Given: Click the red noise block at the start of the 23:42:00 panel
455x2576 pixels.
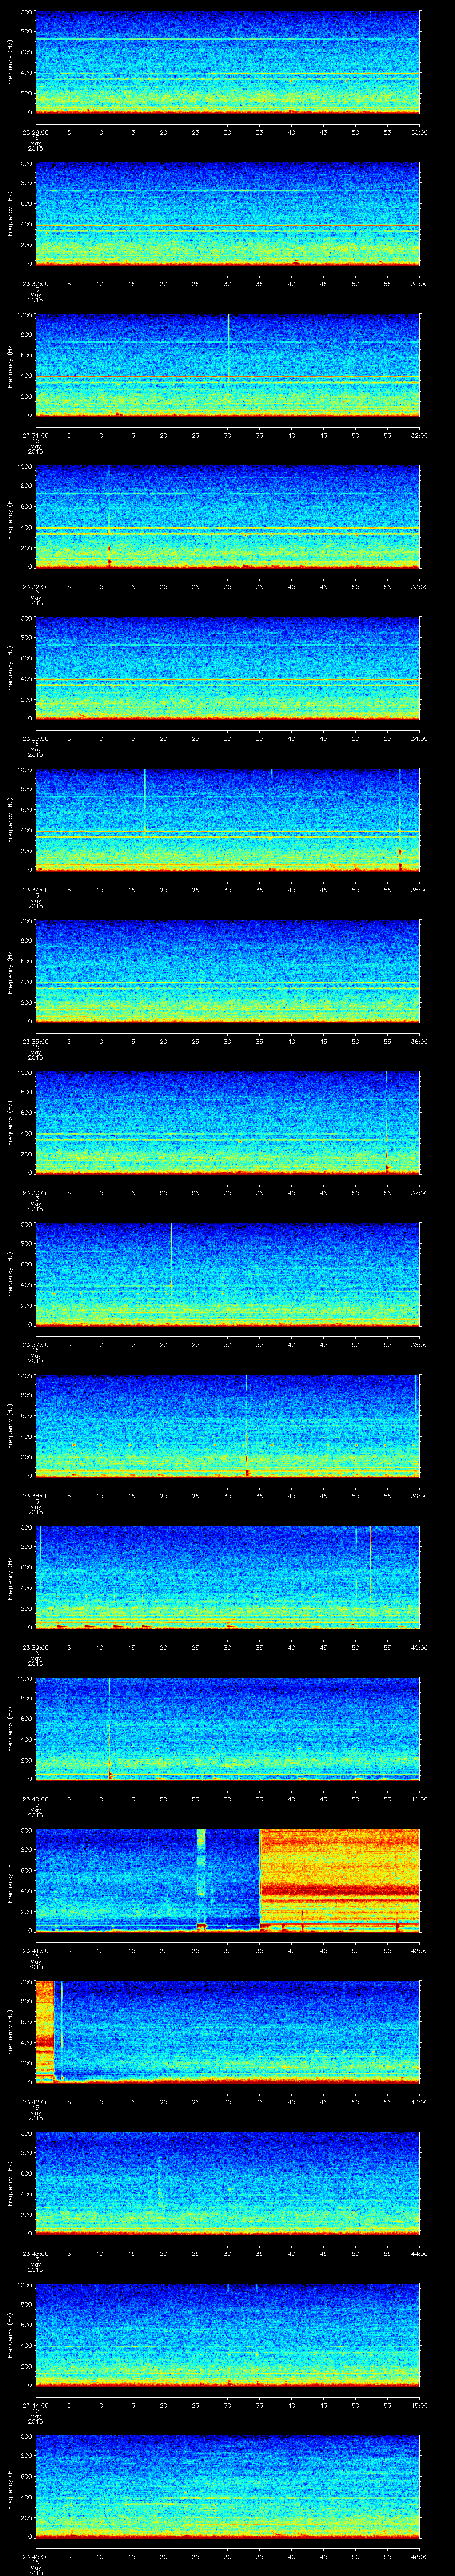Looking at the screenshot, I should coord(44,2032).
